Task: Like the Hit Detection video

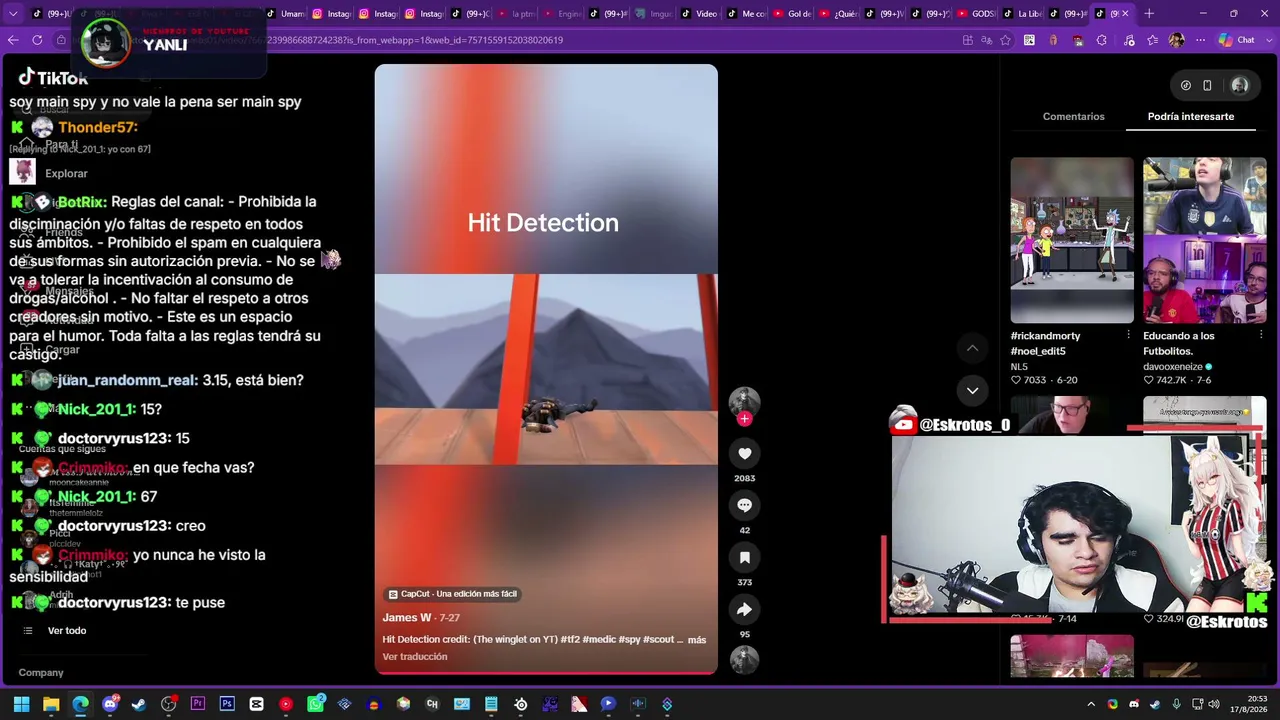Action: 744,454
